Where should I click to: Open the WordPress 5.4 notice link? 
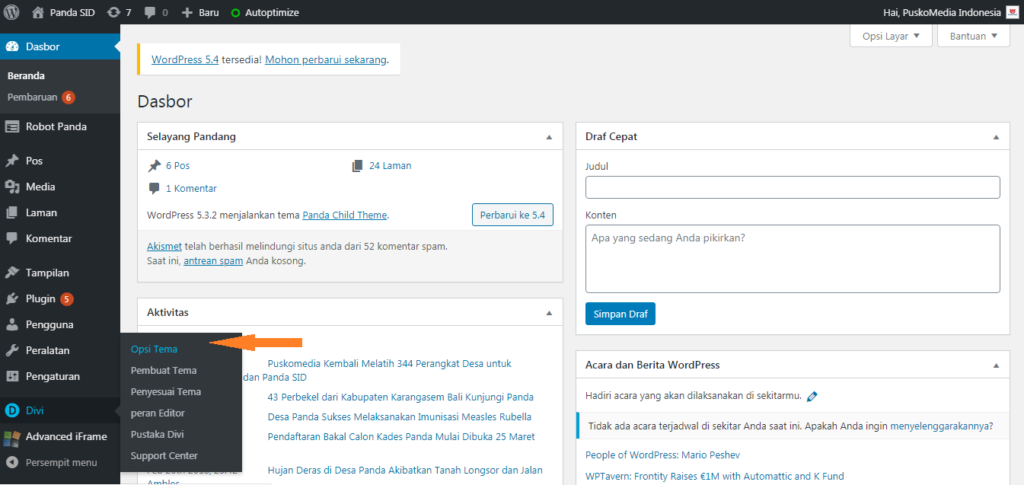(185, 59)
